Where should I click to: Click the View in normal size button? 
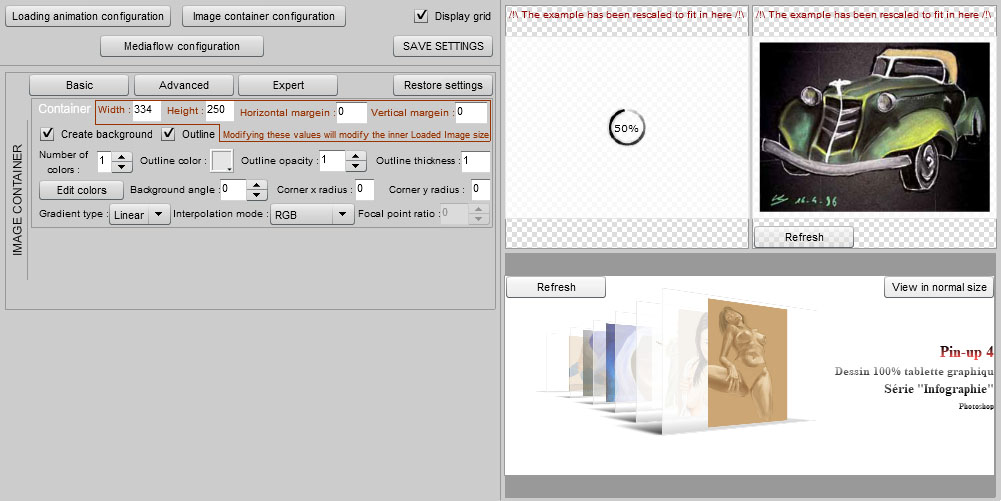pyautogui.click(x=939, y=287)
